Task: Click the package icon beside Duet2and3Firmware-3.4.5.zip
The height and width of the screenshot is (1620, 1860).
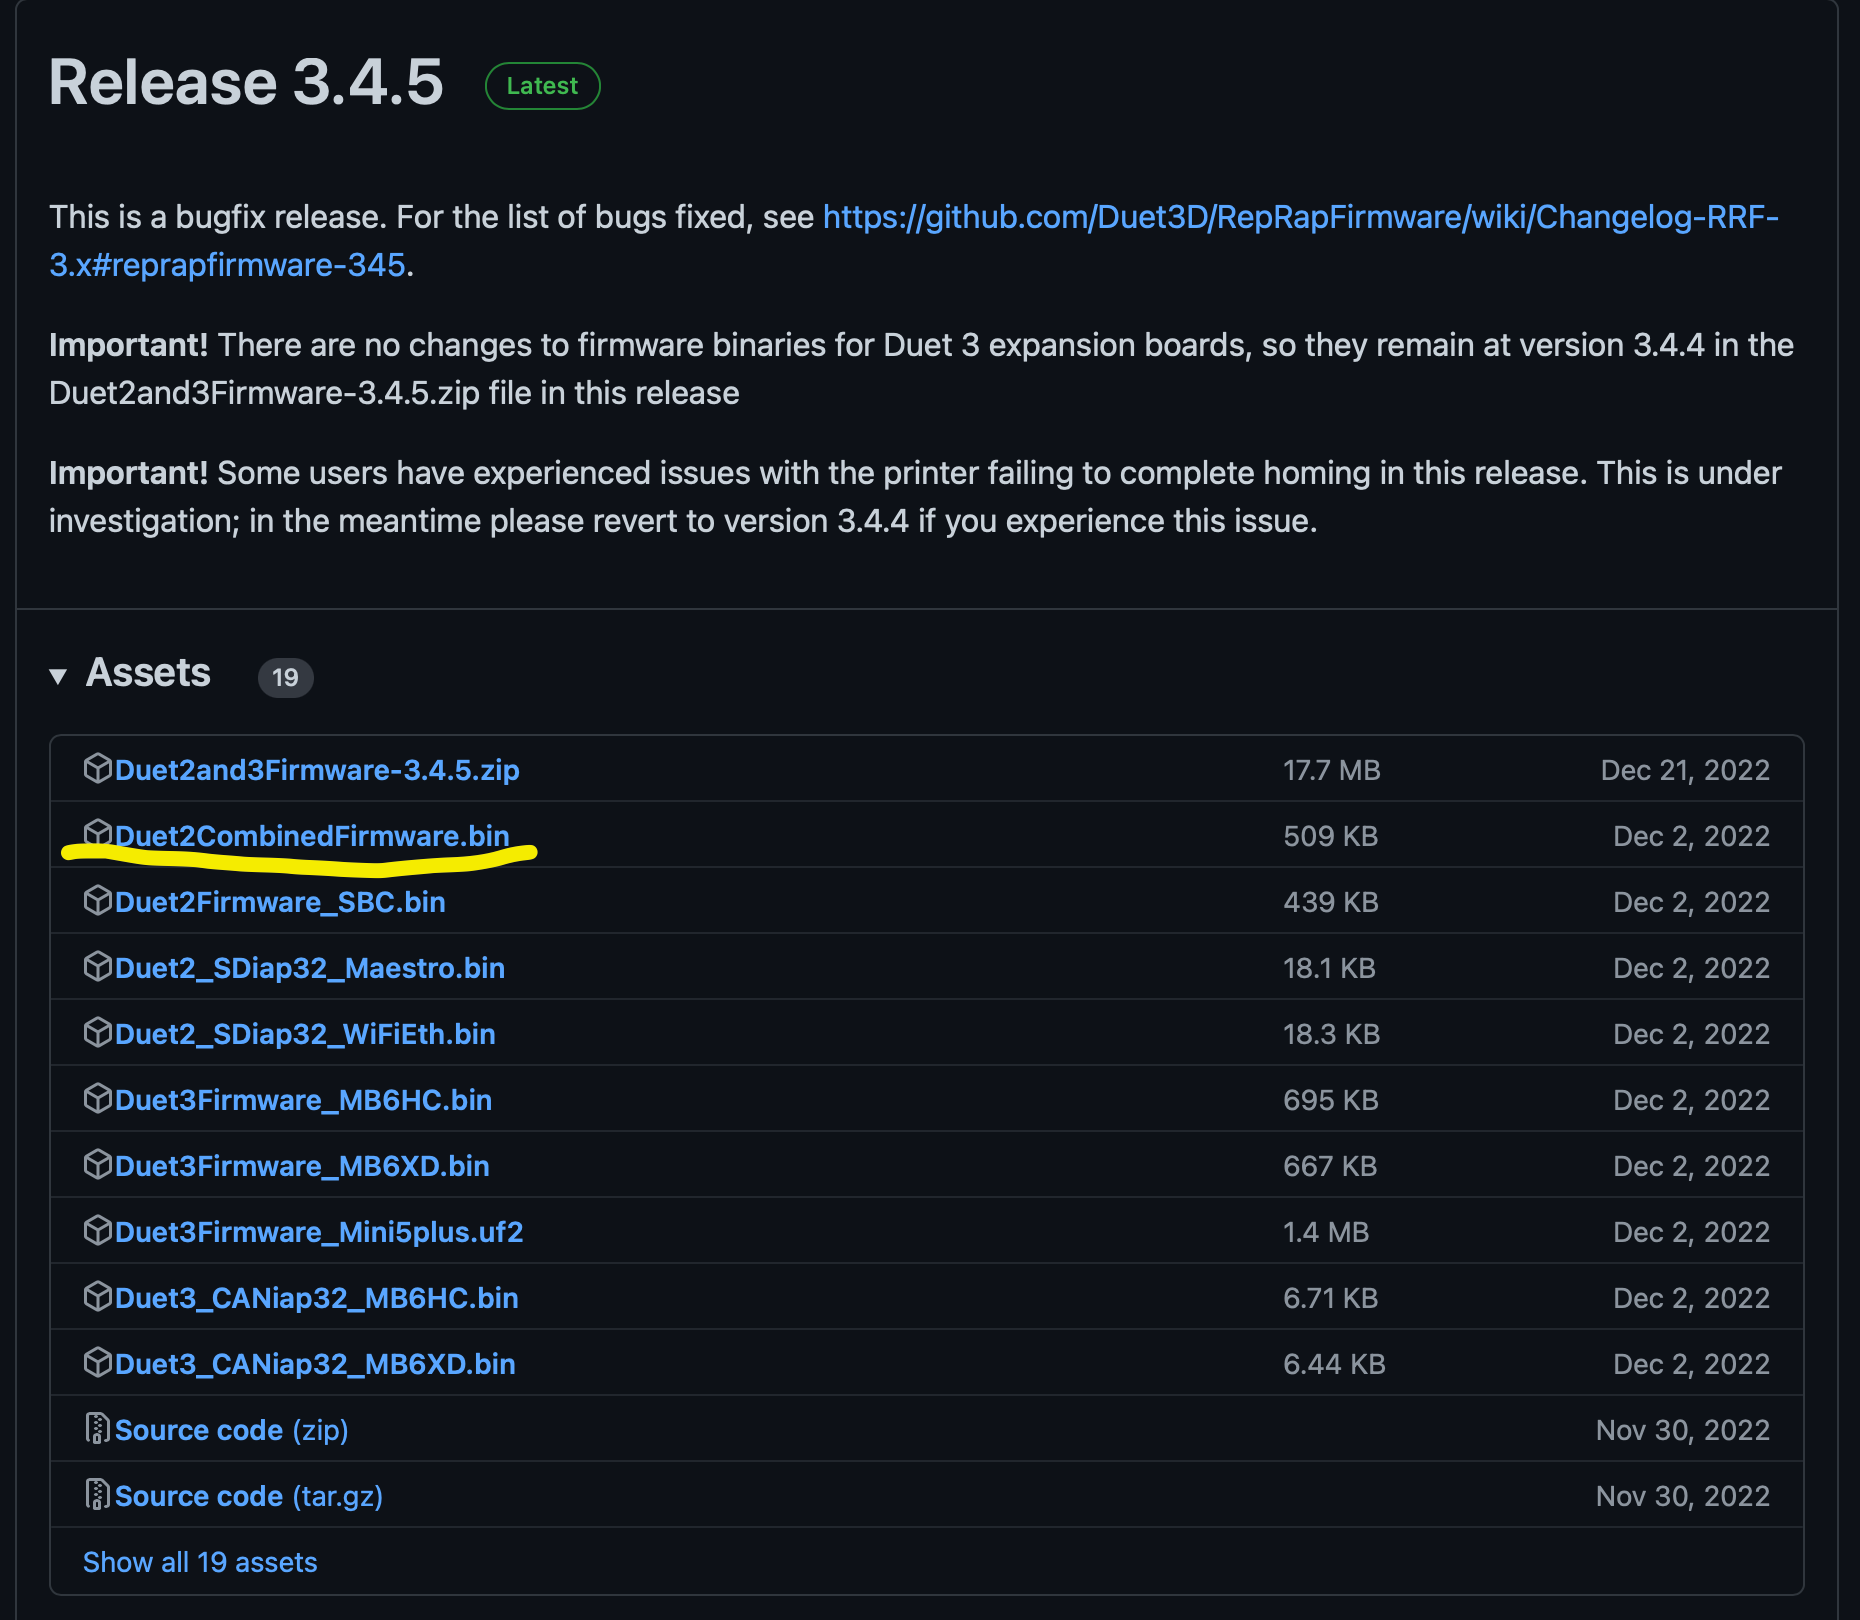Action: (97, 768)
